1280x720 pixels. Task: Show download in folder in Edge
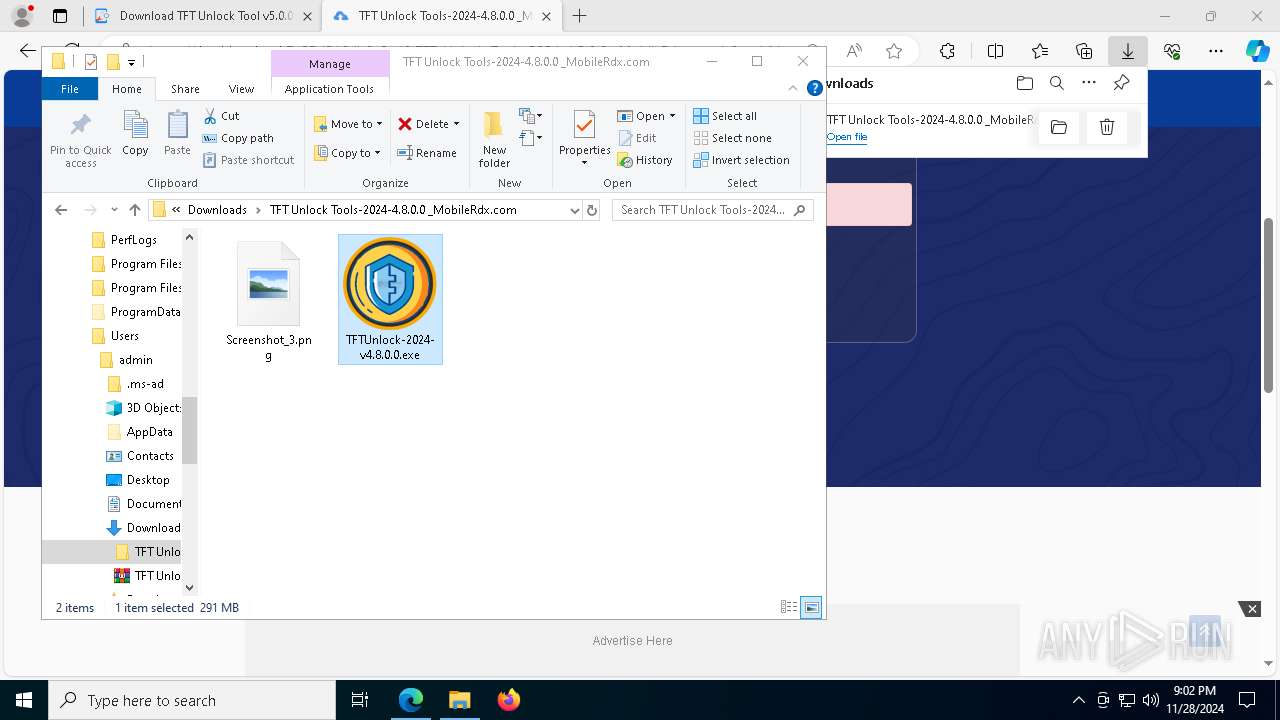(1059, 127)
